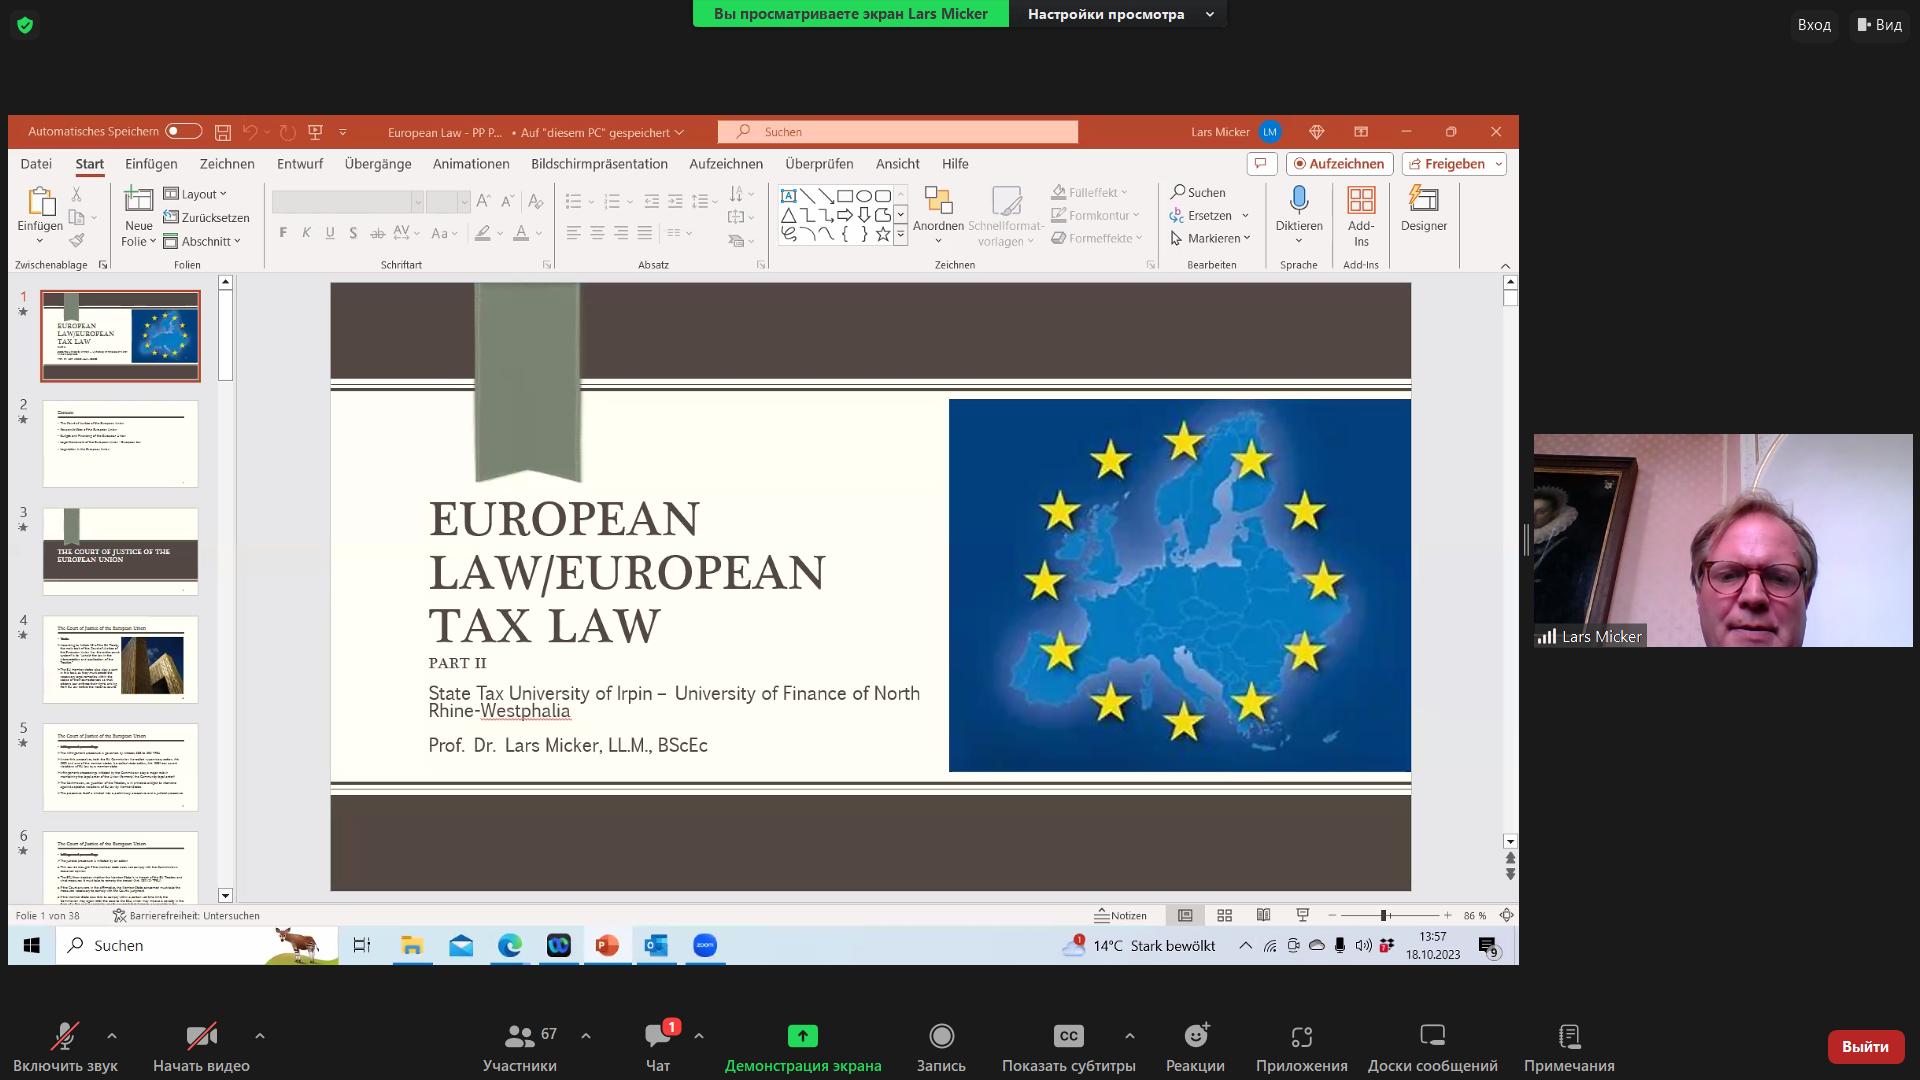The image size is (1920, 1080).
Task: Open the Entwurf ribbon tab
Action: coord(300,164)
